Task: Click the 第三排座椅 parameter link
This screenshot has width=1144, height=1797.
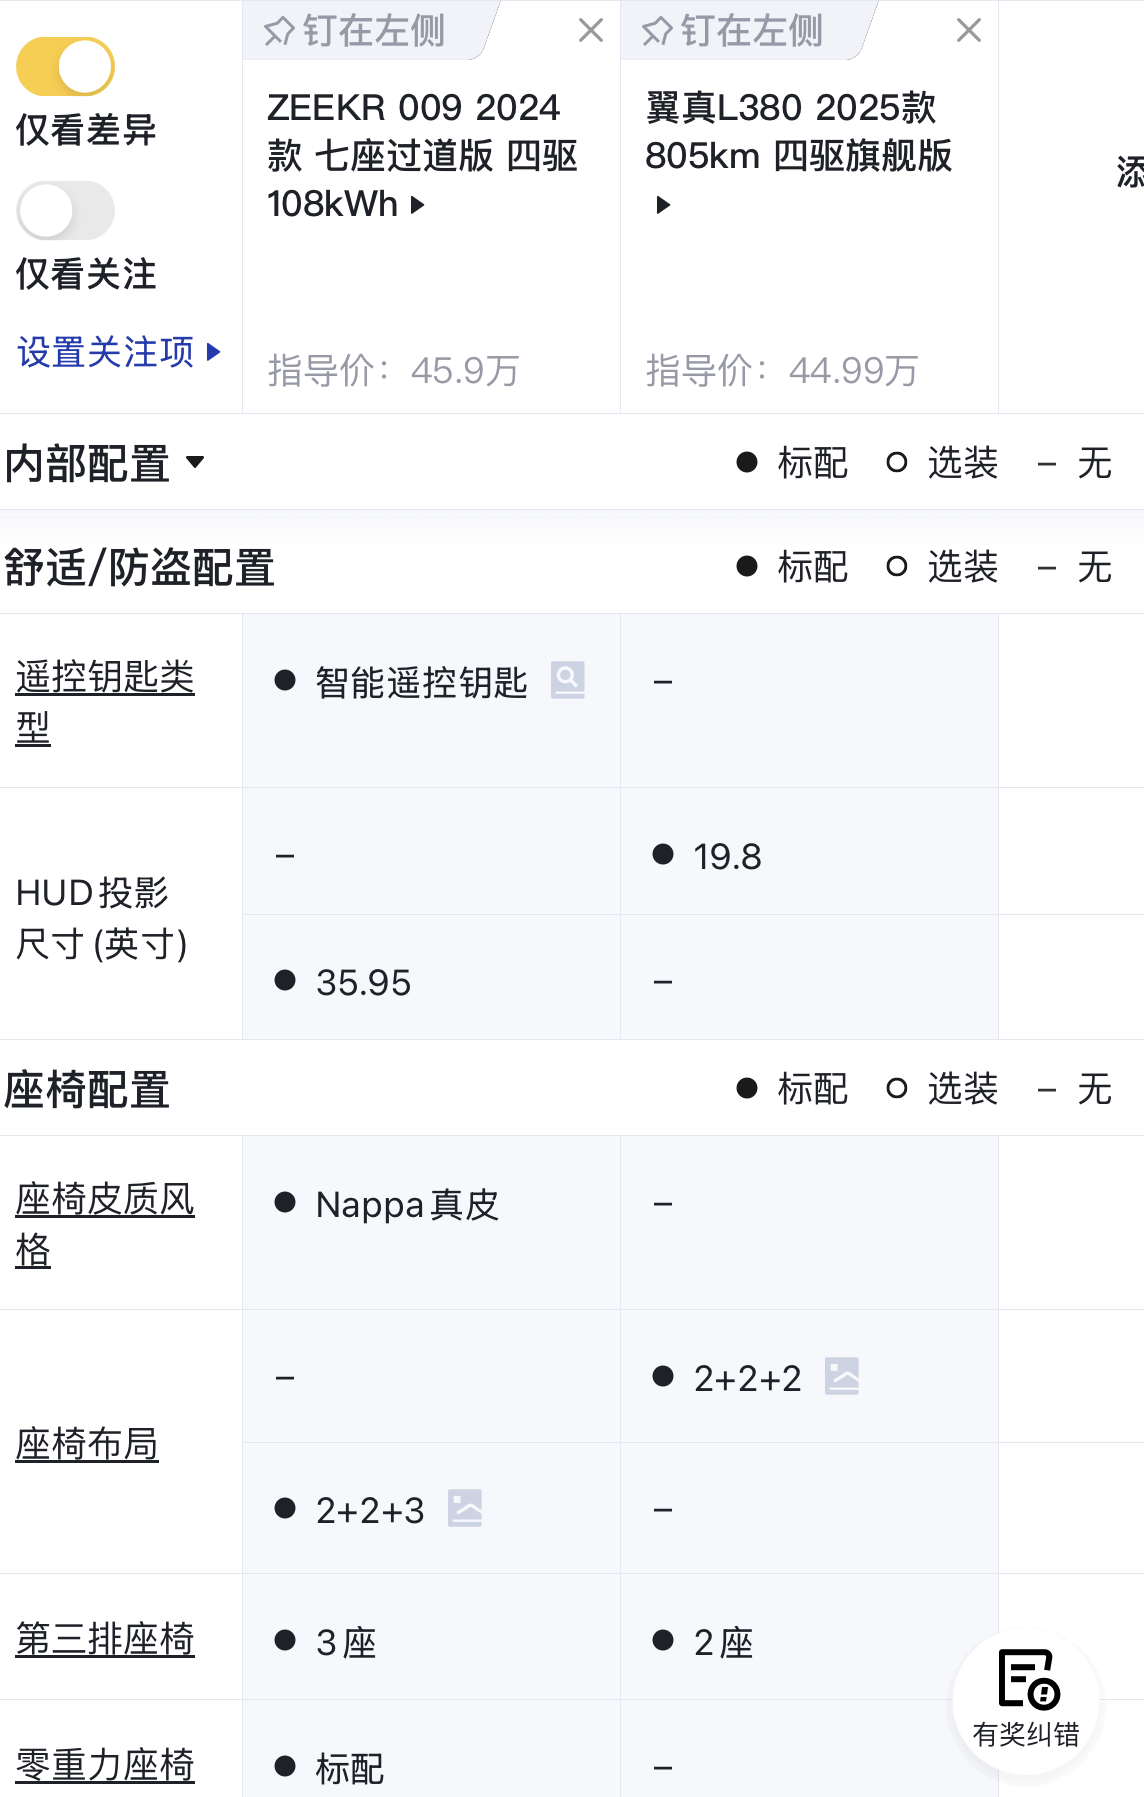Action: point(103,1637)
